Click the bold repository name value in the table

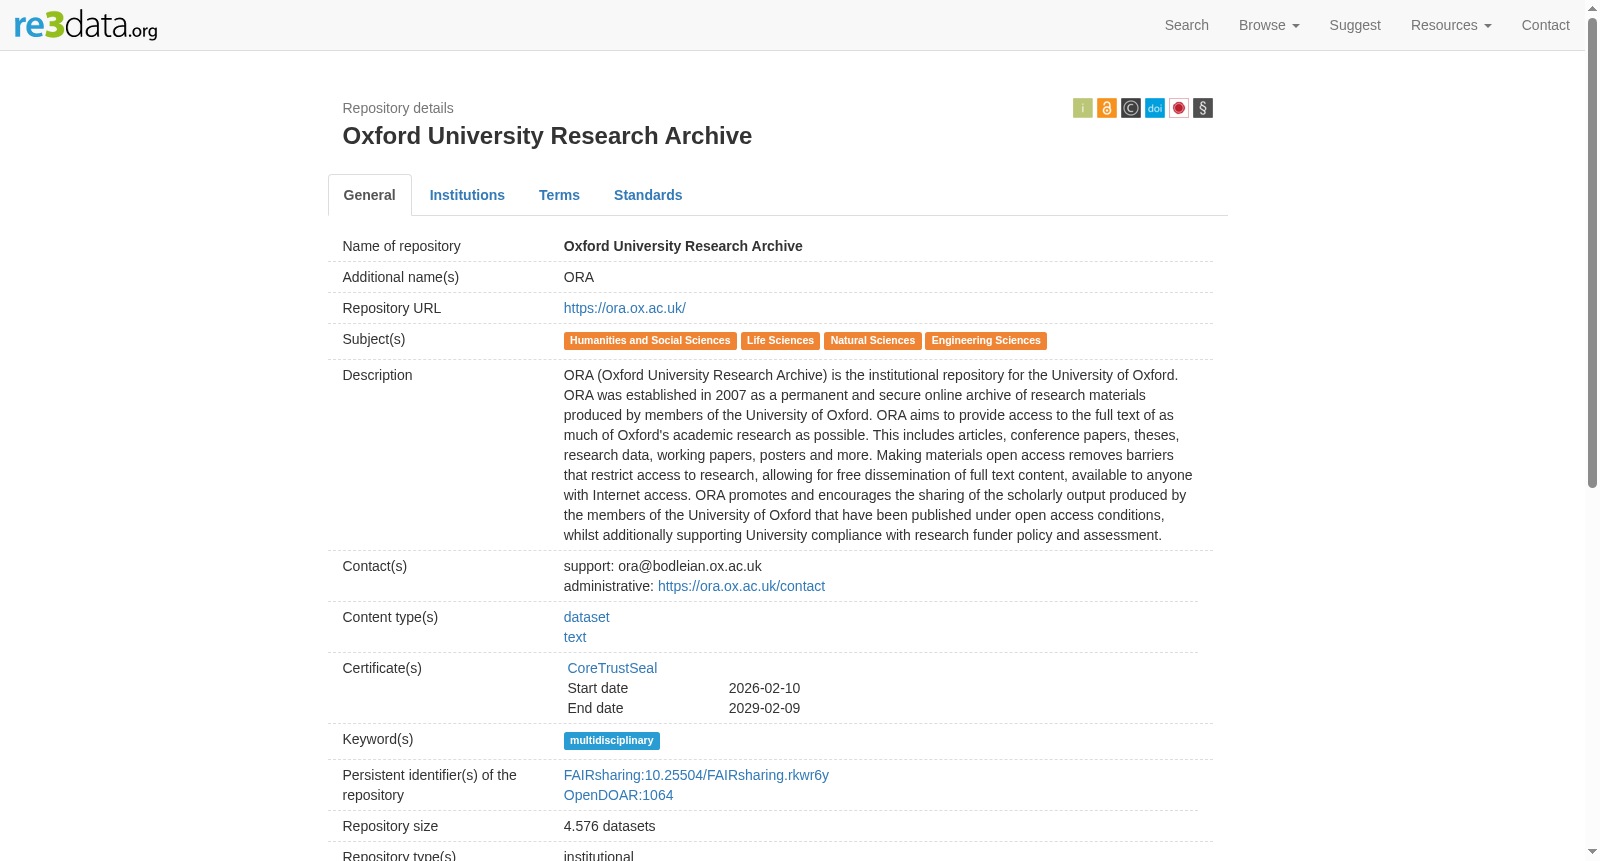coord(683,246)
